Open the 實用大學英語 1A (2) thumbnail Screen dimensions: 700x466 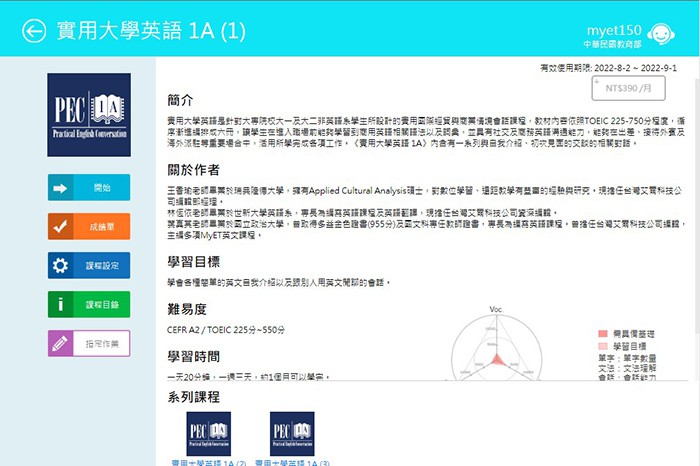pos(208,434)
